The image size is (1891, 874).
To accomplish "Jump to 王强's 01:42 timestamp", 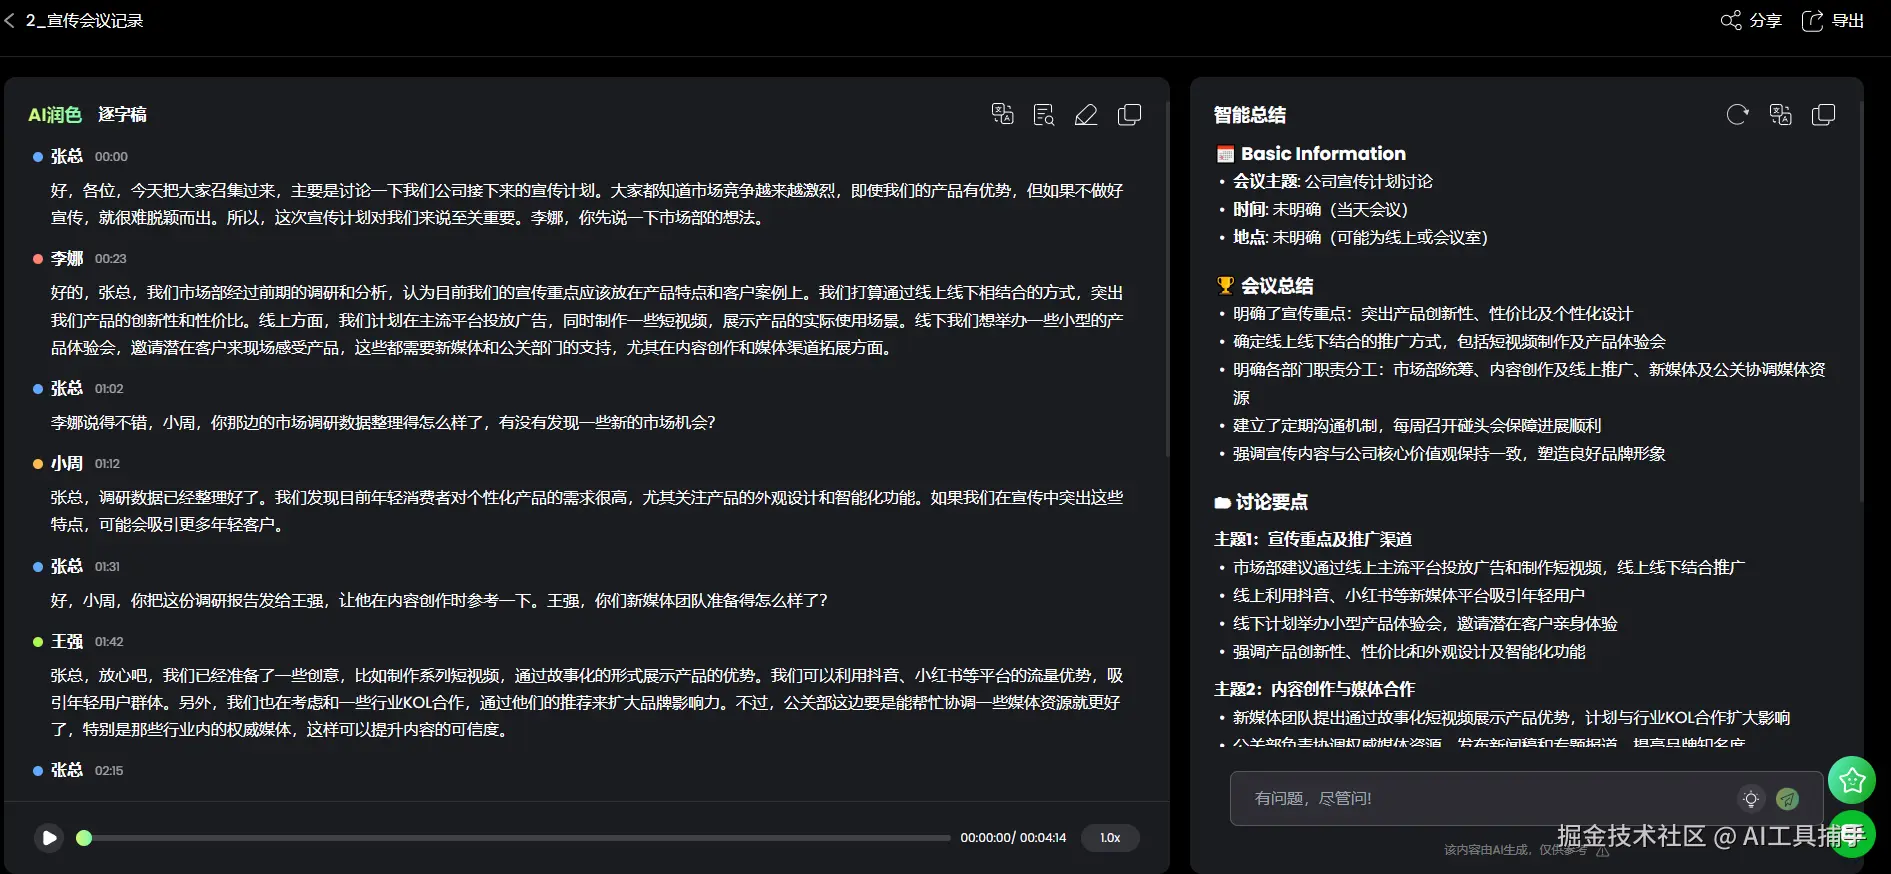I will 109,642.
